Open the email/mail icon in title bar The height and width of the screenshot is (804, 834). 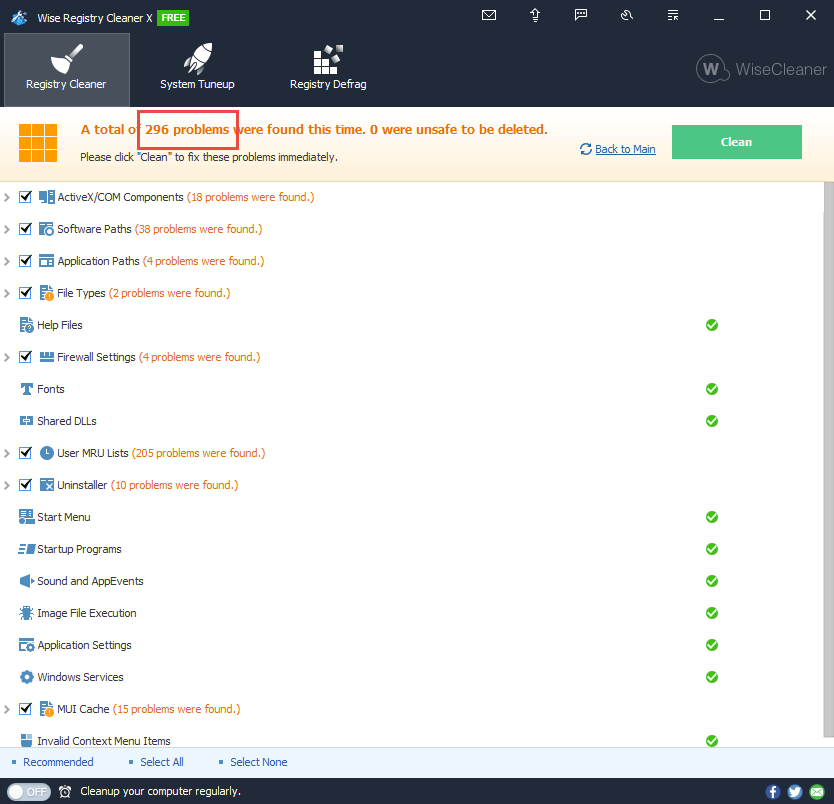pos(489,15)
